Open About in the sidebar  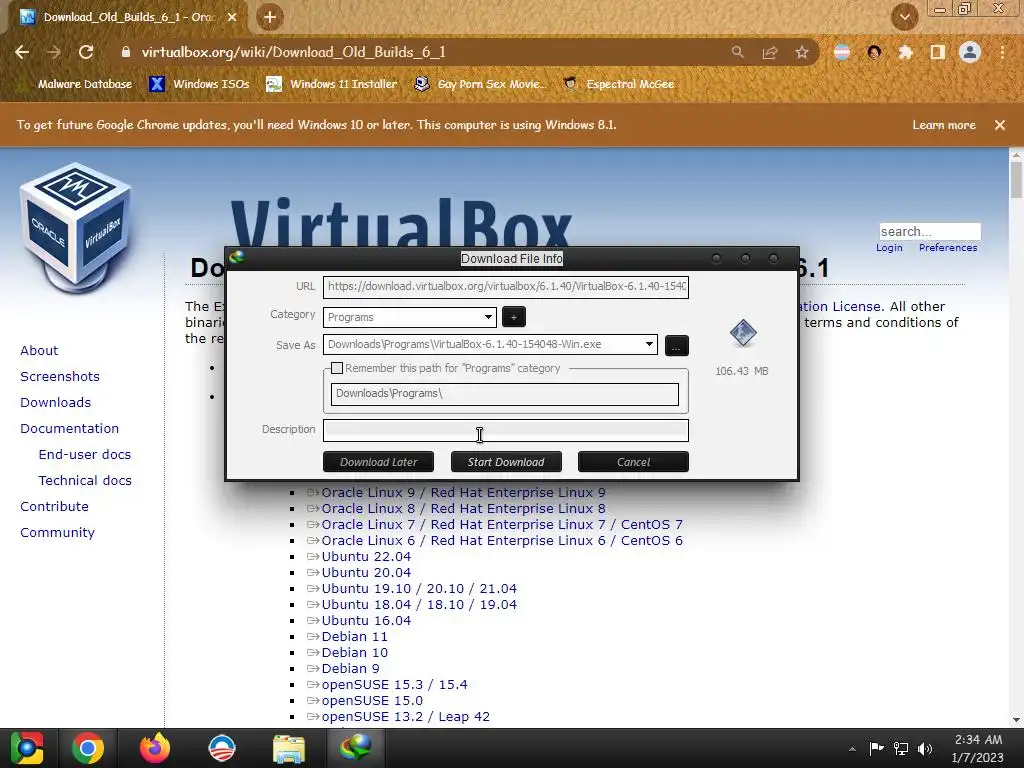pyautogui.click(x=39, y=351)
